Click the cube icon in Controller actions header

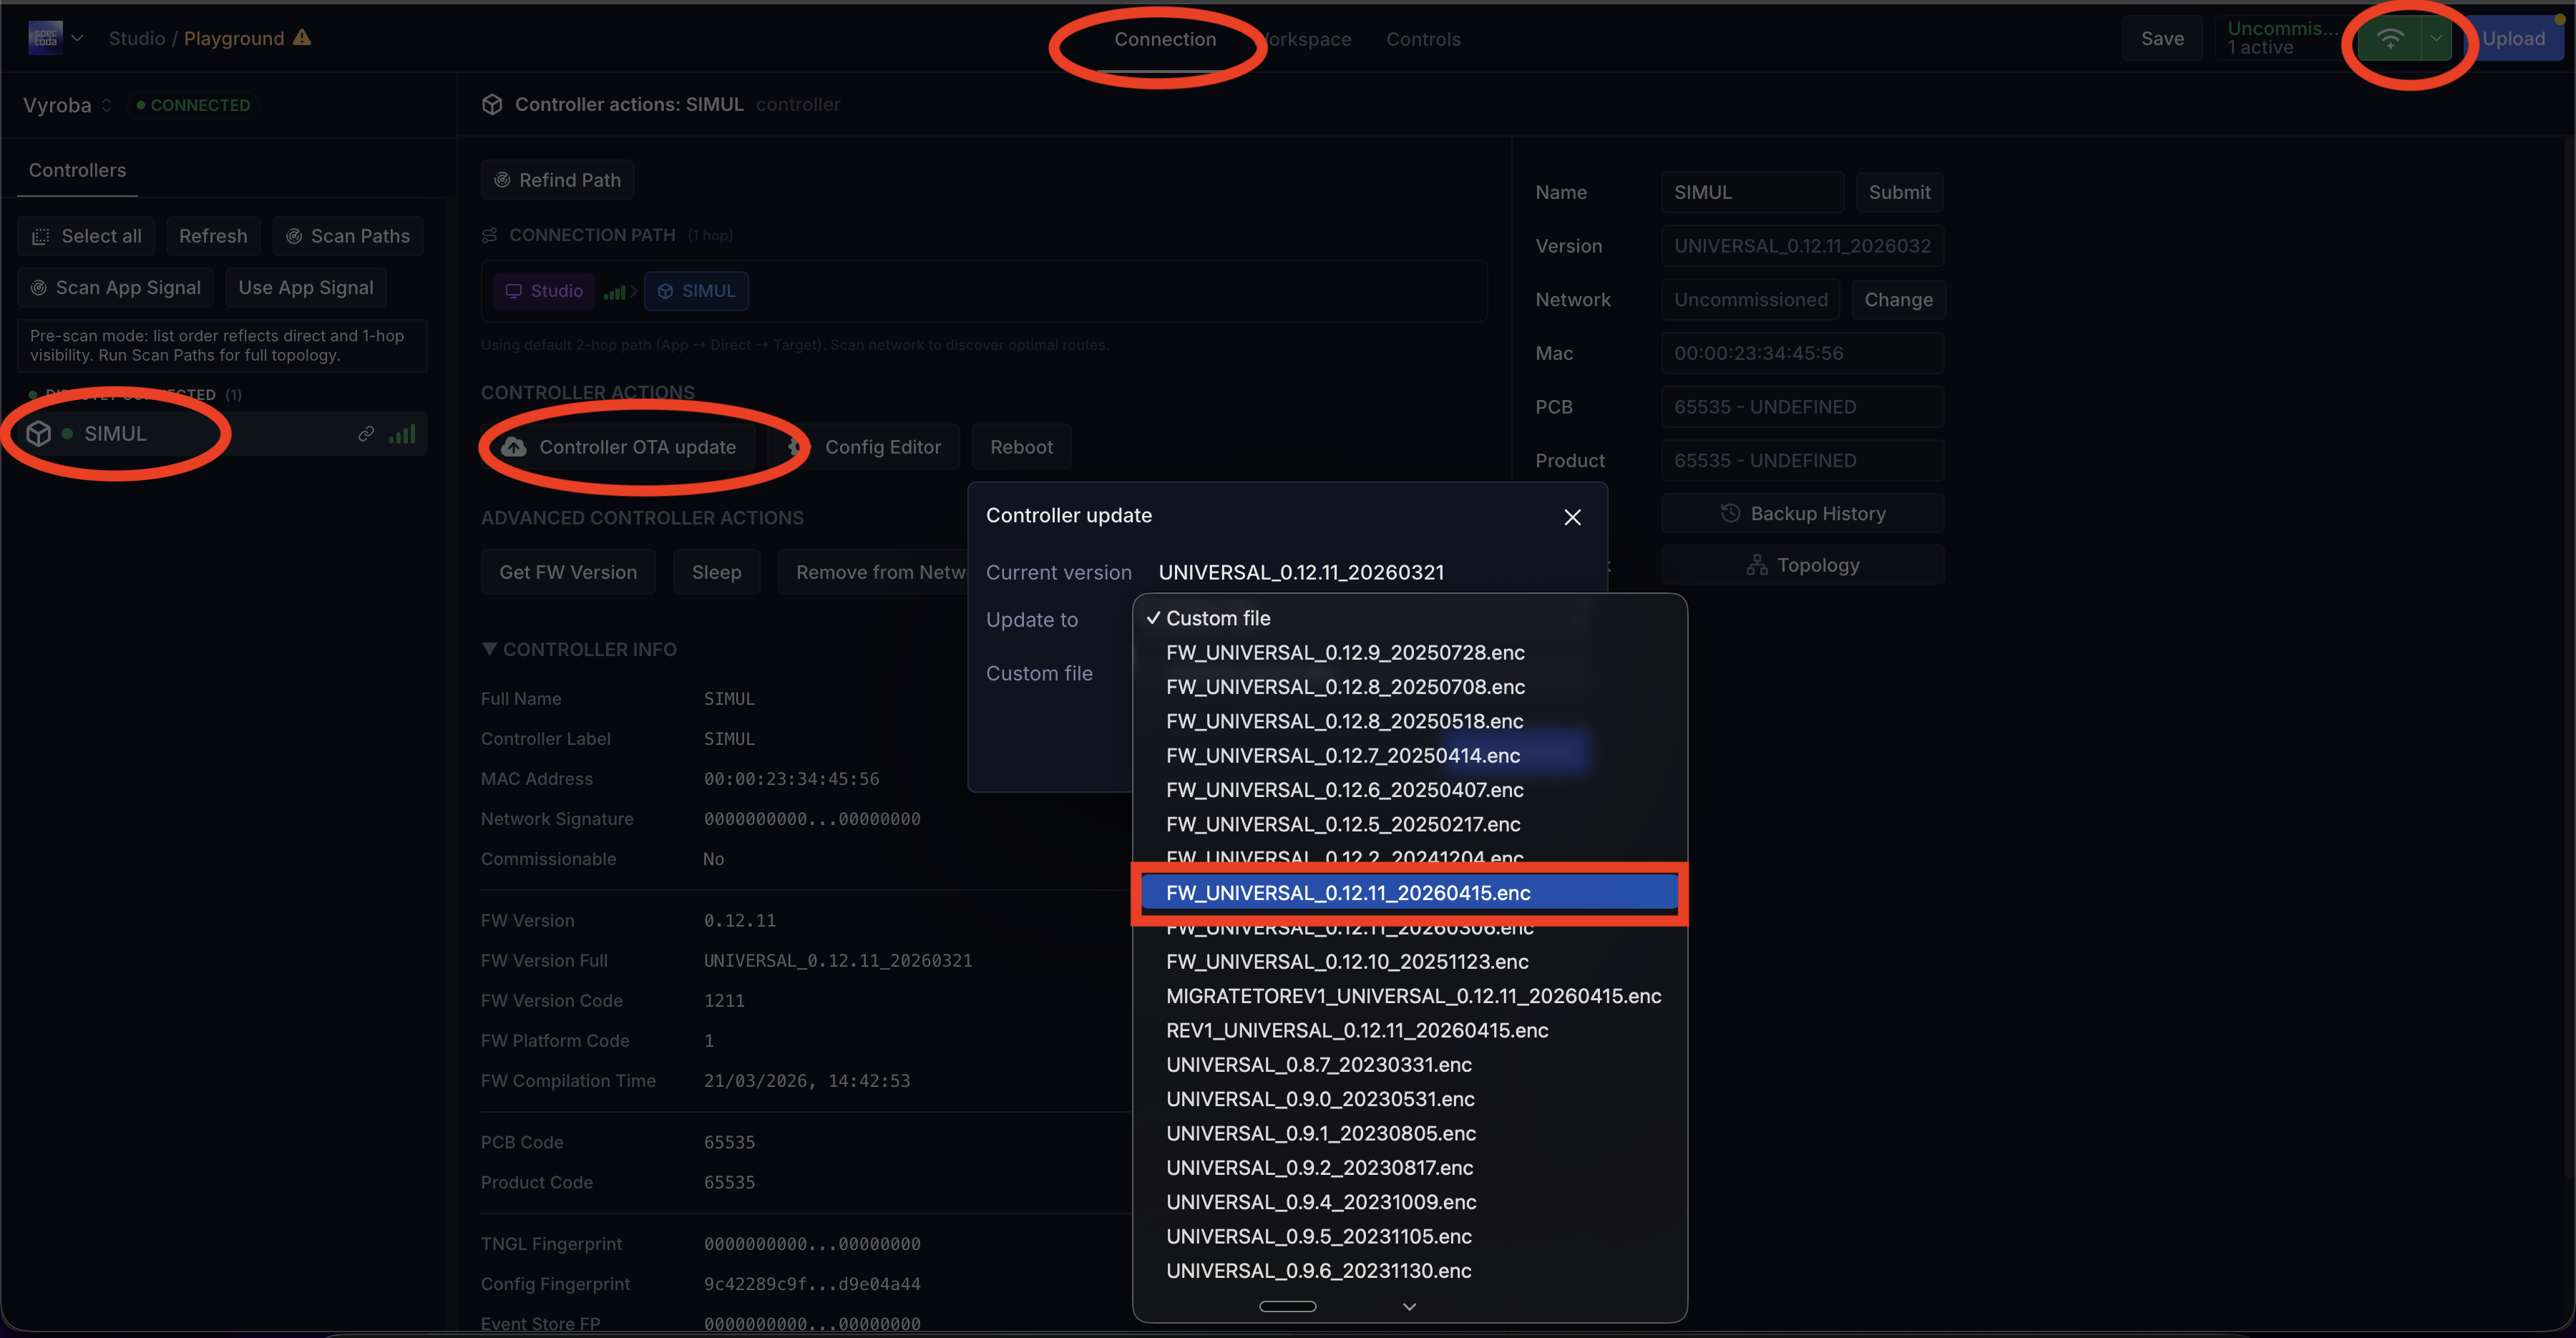tap(492, 104)
